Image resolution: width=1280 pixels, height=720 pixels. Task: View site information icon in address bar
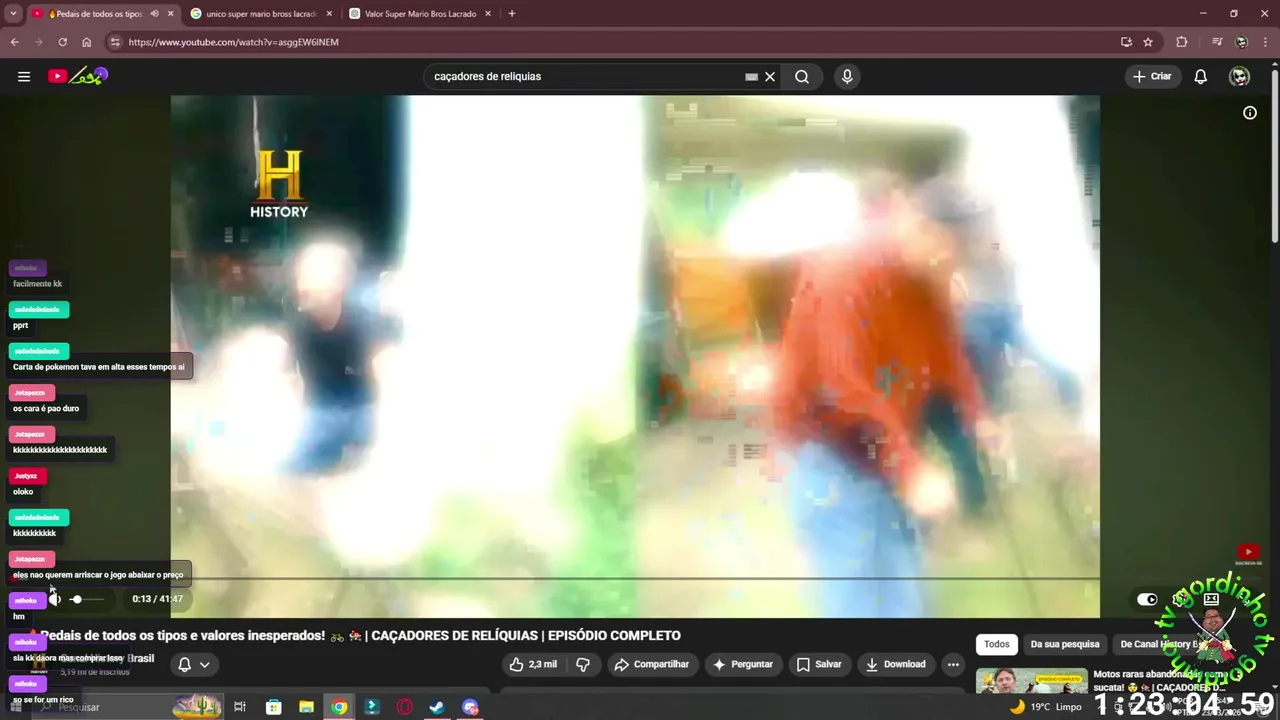(115, 42)
